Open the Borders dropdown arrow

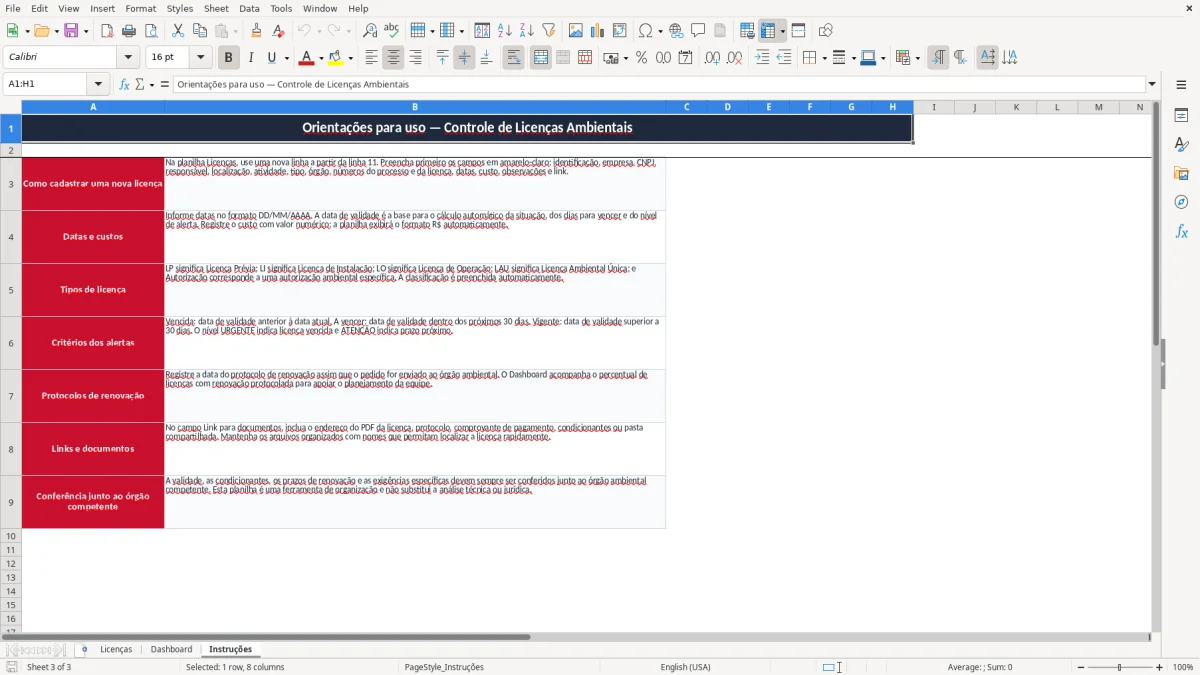click(824, 58)
